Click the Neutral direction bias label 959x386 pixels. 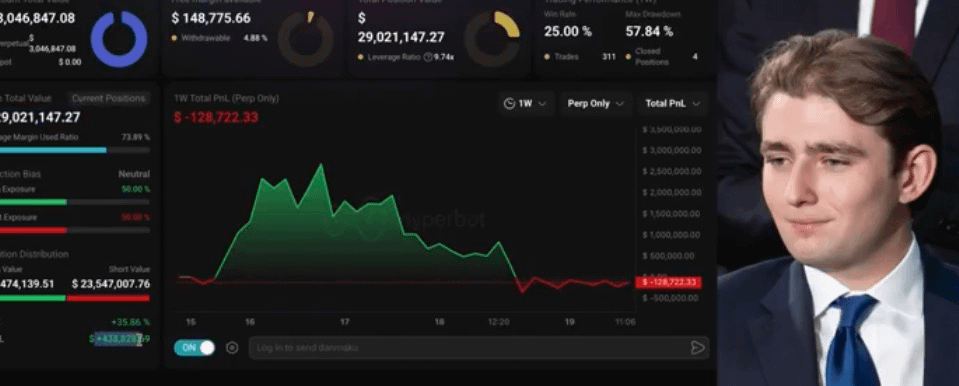click(134, 174)
